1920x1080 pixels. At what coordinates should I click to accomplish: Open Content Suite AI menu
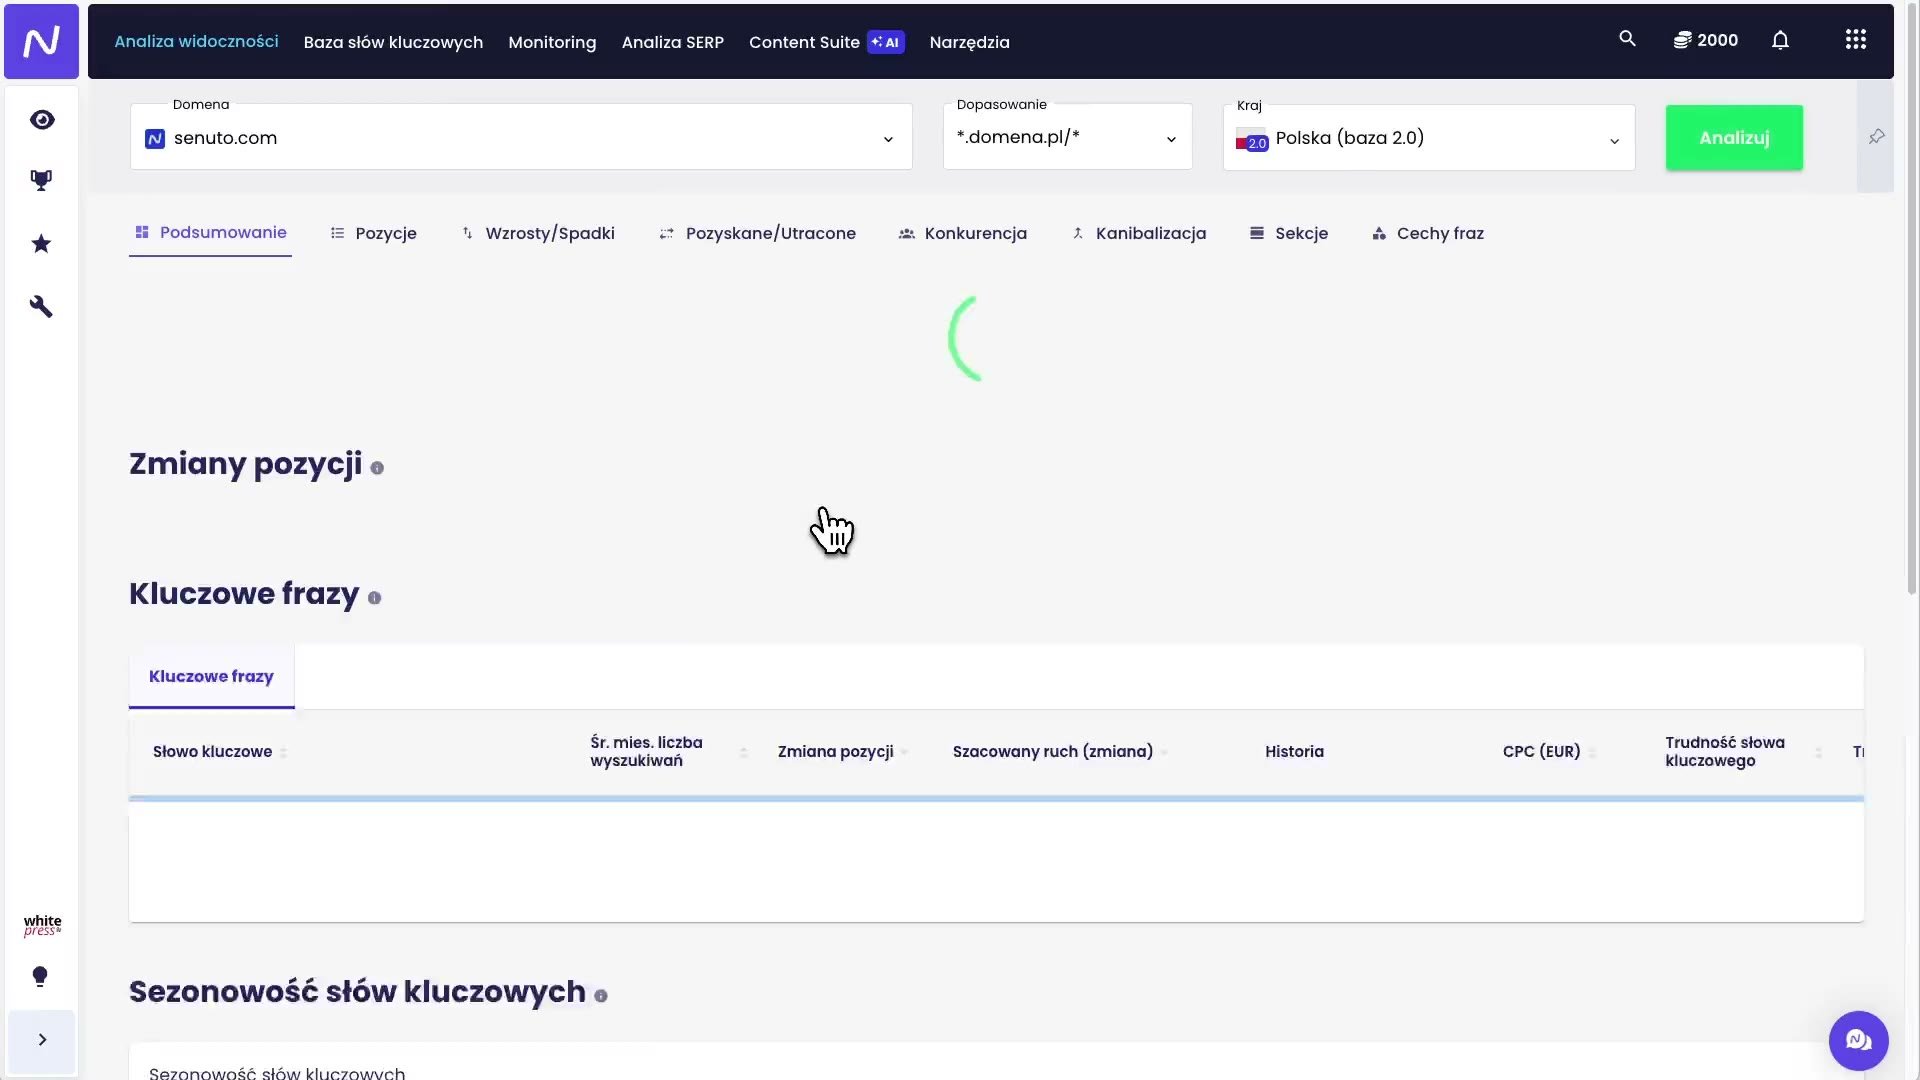point(826,42)
